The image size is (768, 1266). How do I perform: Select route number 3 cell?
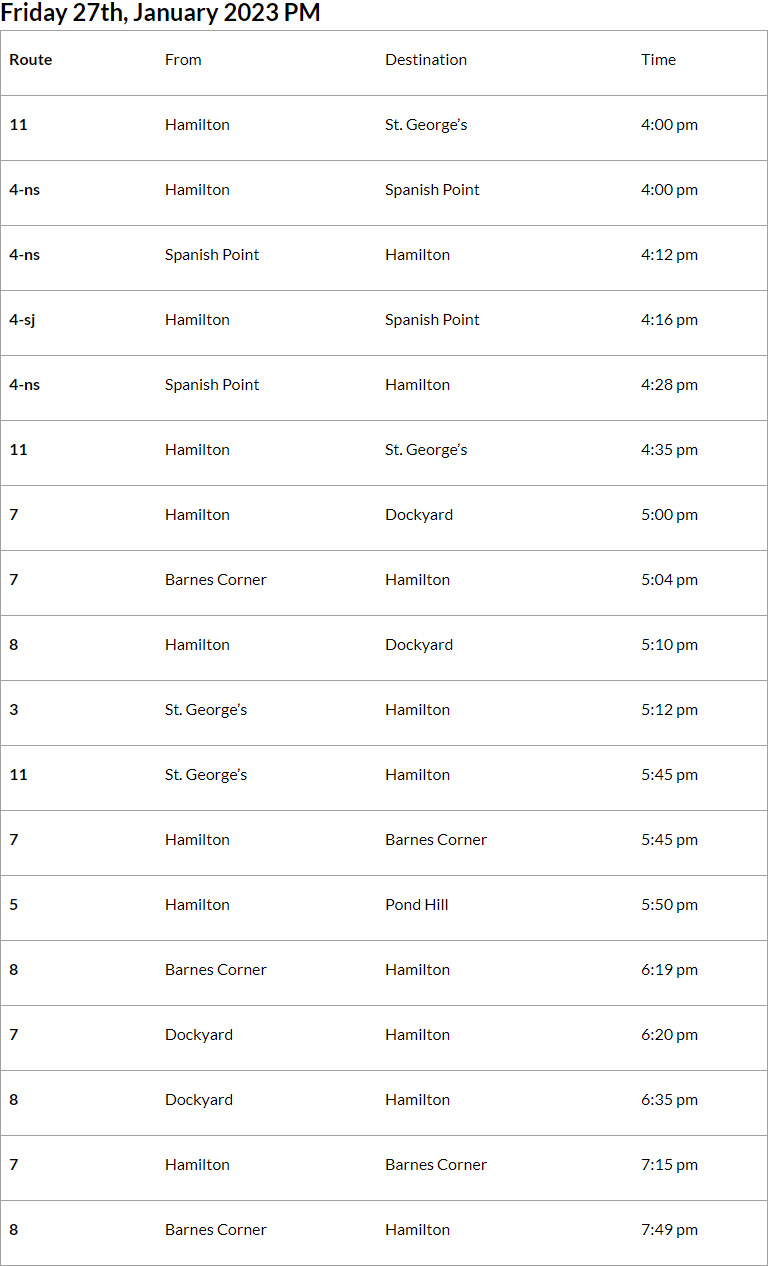14,710
